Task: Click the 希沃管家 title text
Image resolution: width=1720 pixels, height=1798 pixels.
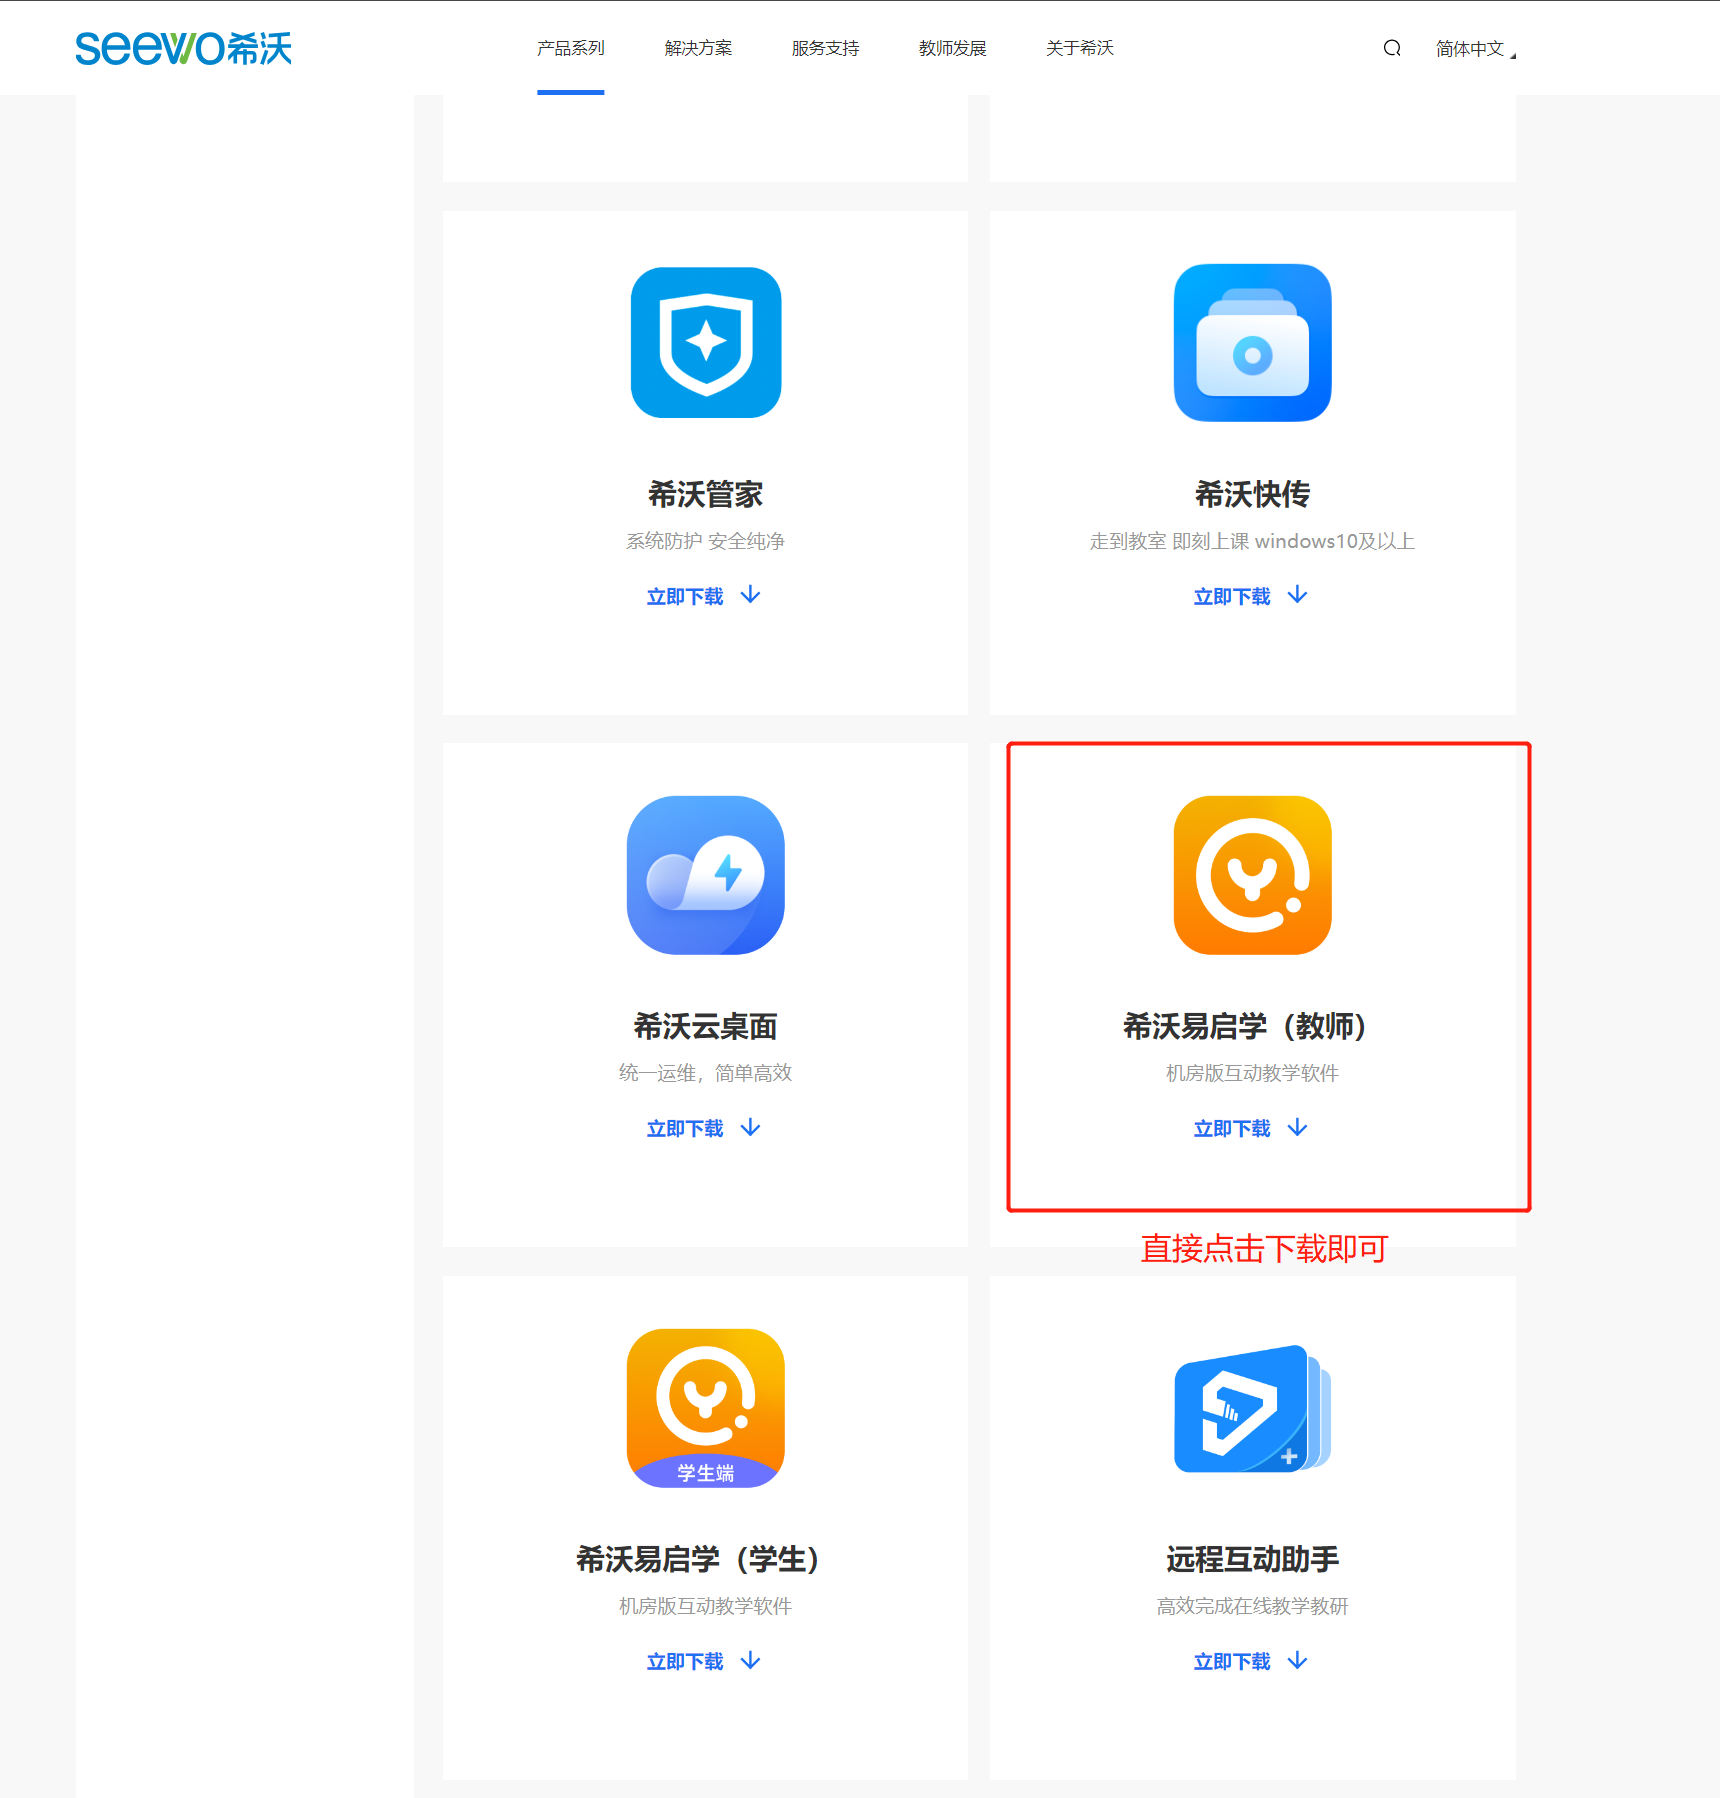Action: (x=706, y=494)
